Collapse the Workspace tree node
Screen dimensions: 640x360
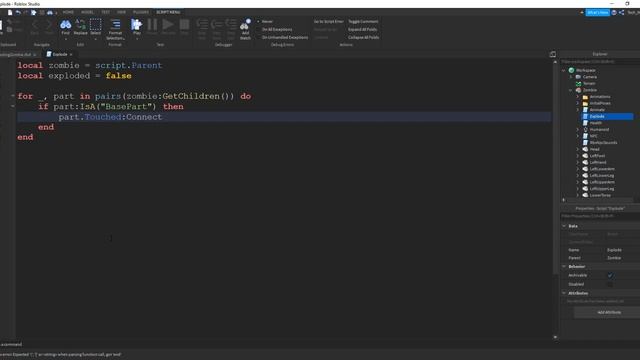(564, 70)
